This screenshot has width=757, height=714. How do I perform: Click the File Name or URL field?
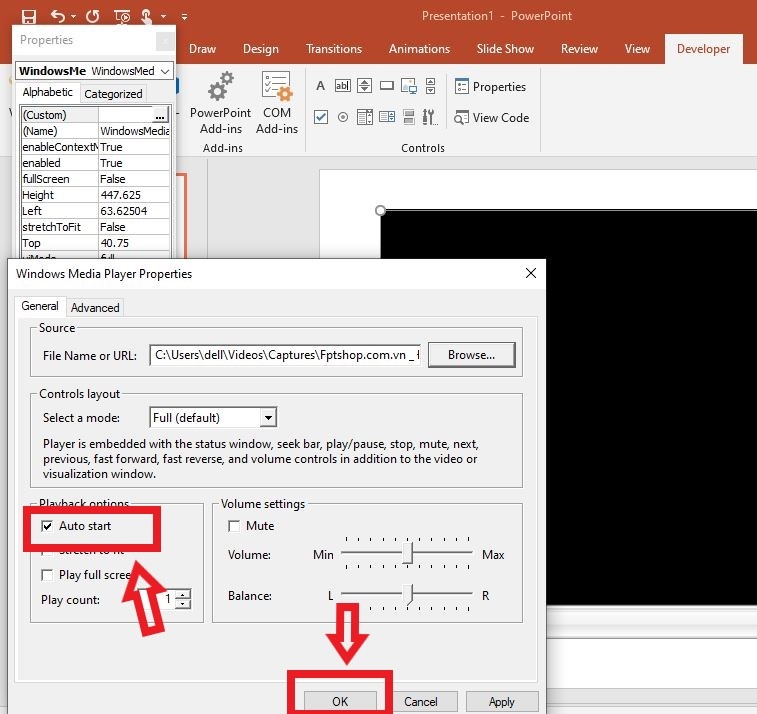[285, 355]
